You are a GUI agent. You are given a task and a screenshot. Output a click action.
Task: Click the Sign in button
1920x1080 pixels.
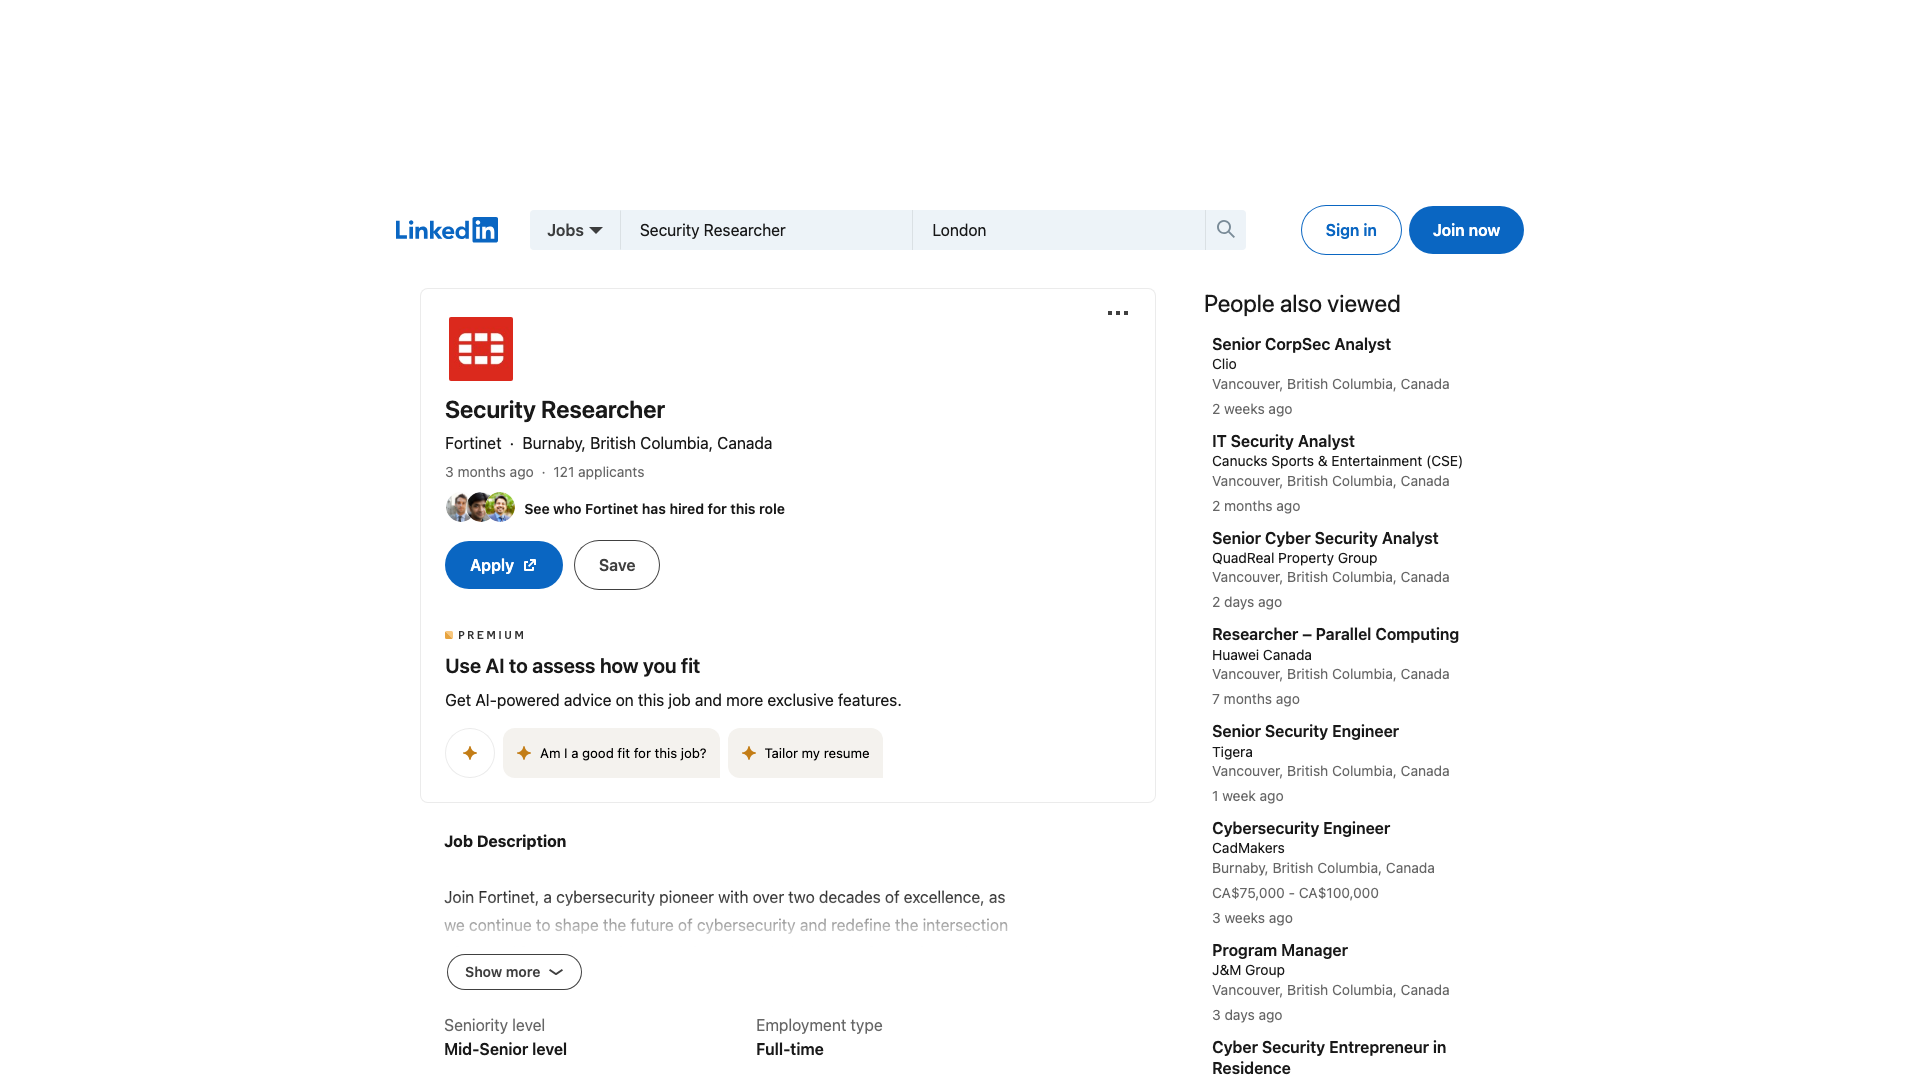click(1351, 230)
